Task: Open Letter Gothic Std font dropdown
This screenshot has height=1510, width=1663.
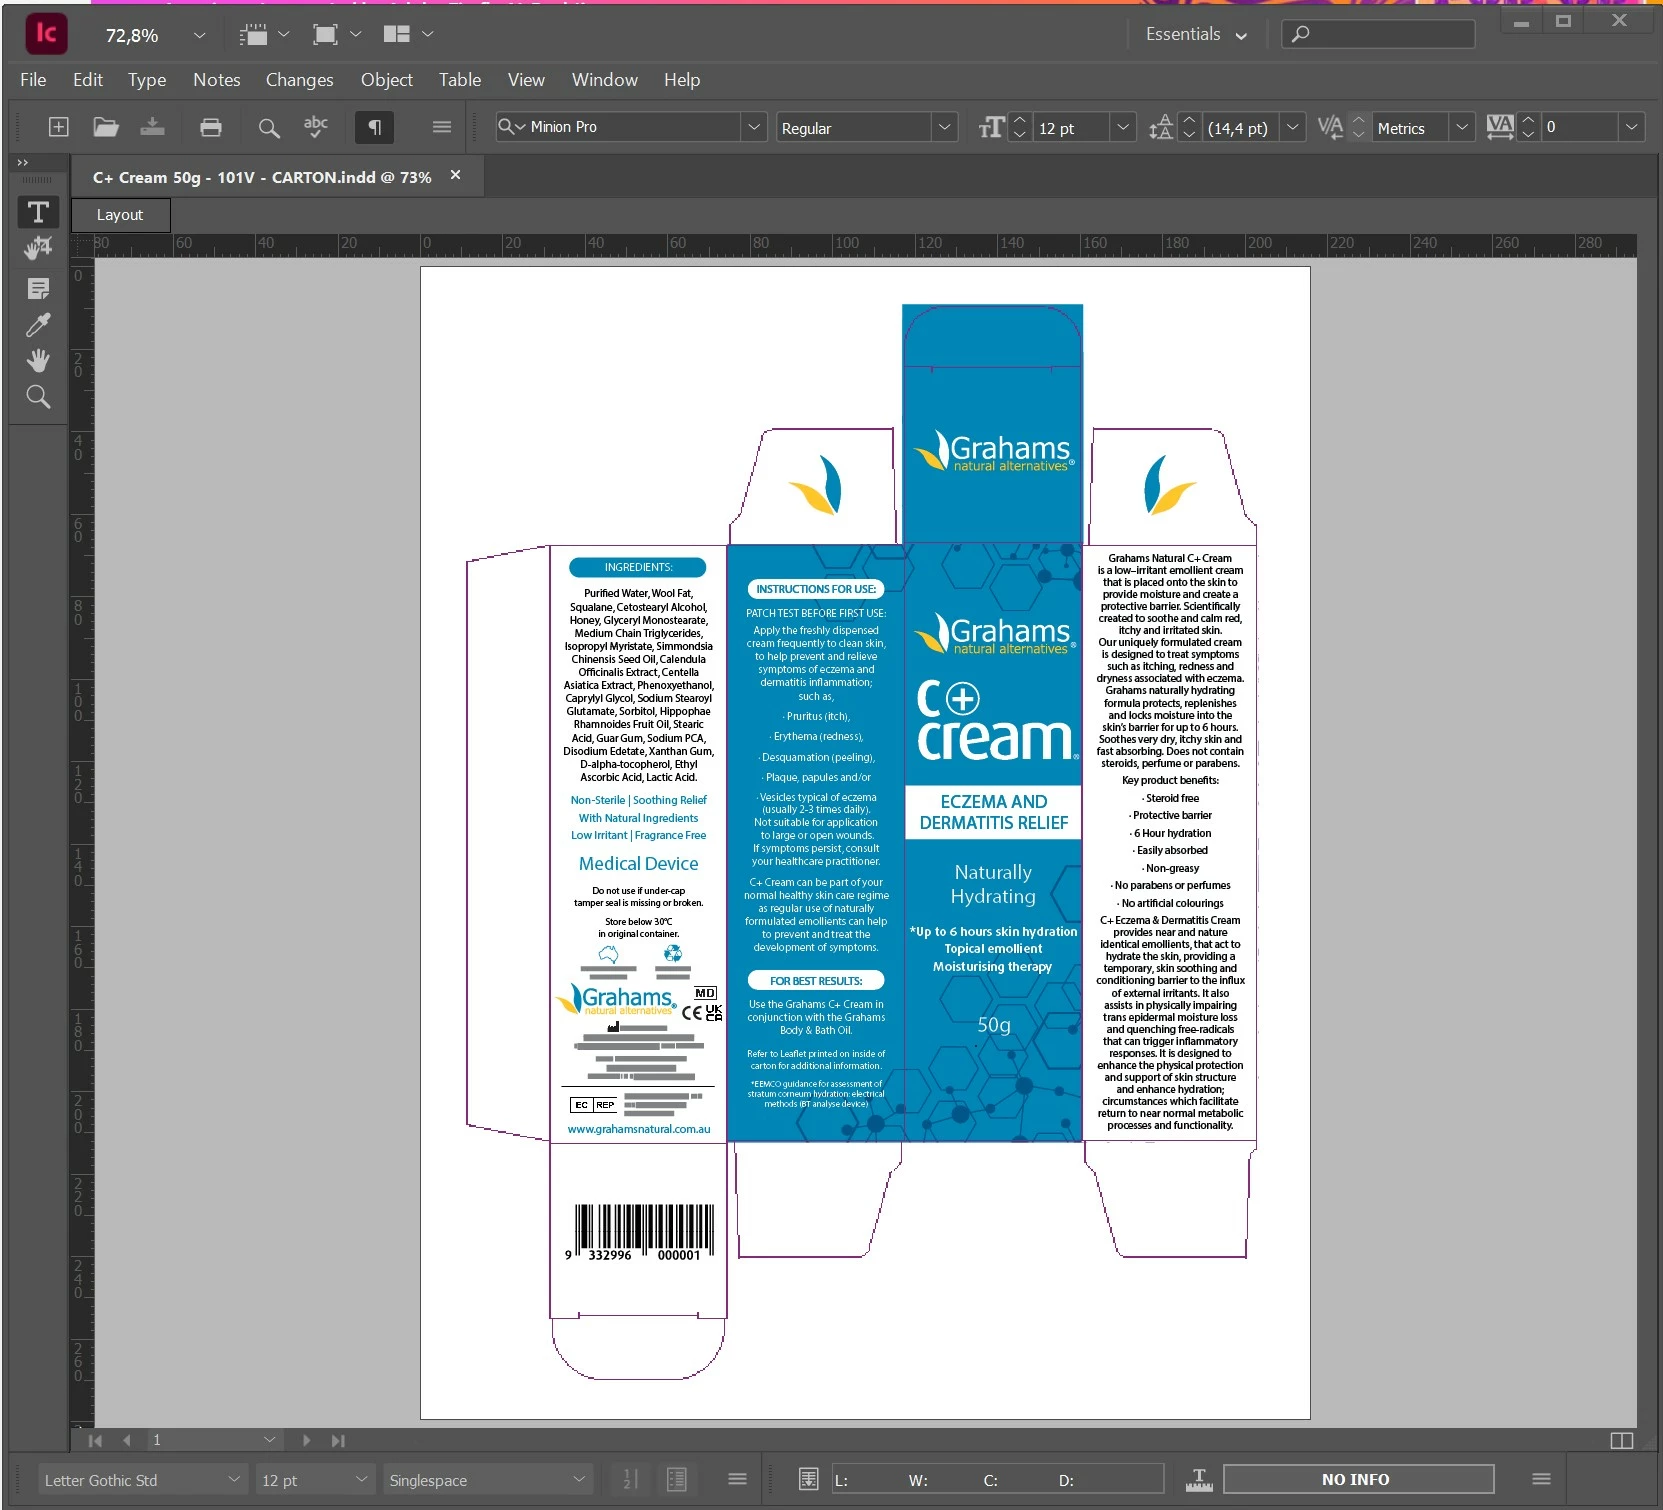Action: point(234,1480)
